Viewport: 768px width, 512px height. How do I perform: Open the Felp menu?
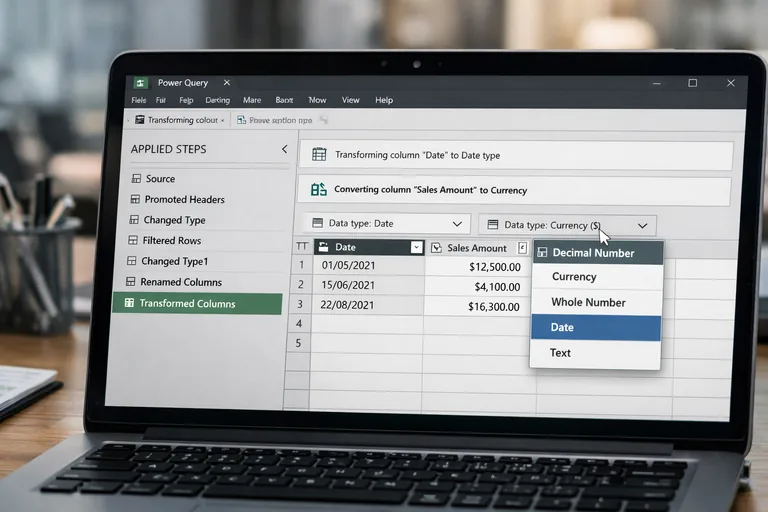pyautogui.click(x=186, y=100)
